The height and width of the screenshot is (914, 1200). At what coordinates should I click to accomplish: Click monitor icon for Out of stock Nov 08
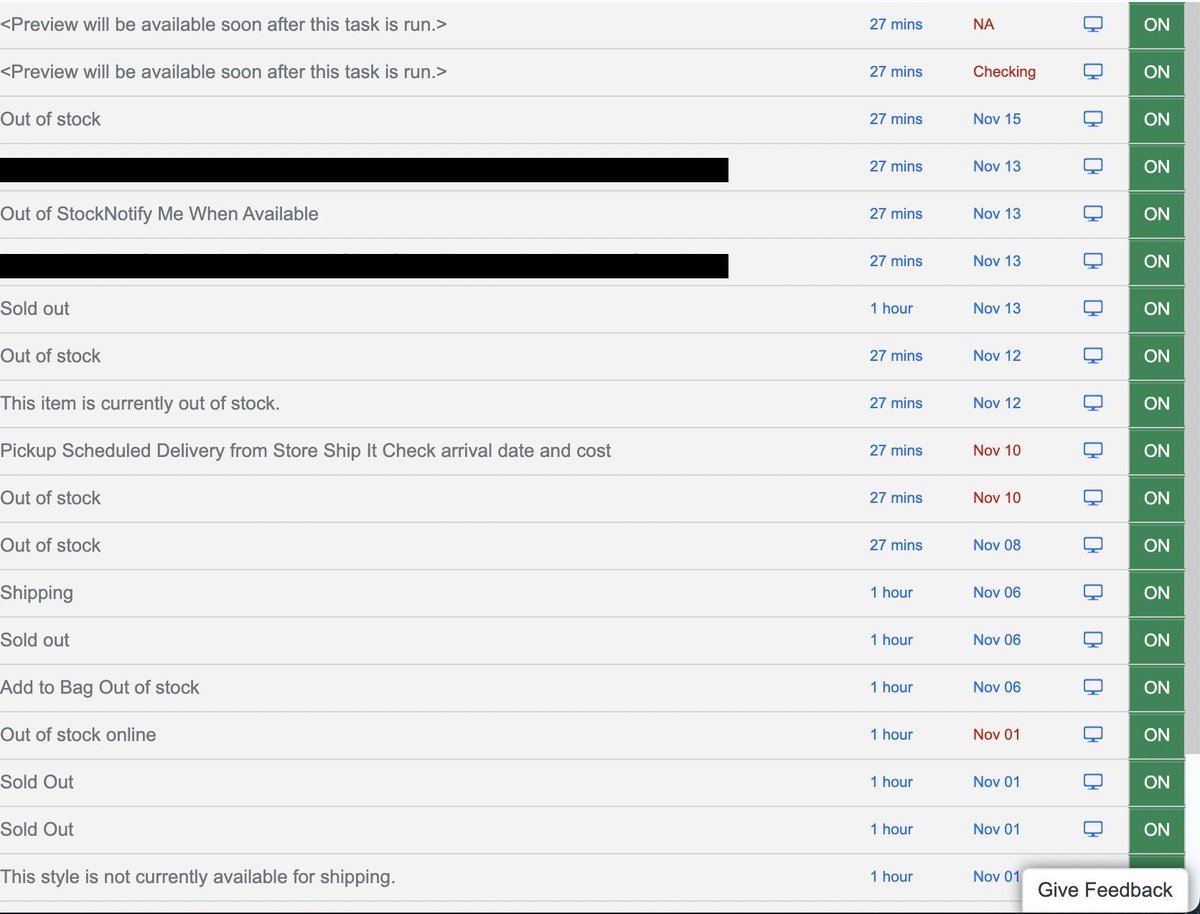pyautogui.click(x=1093, y=545)
